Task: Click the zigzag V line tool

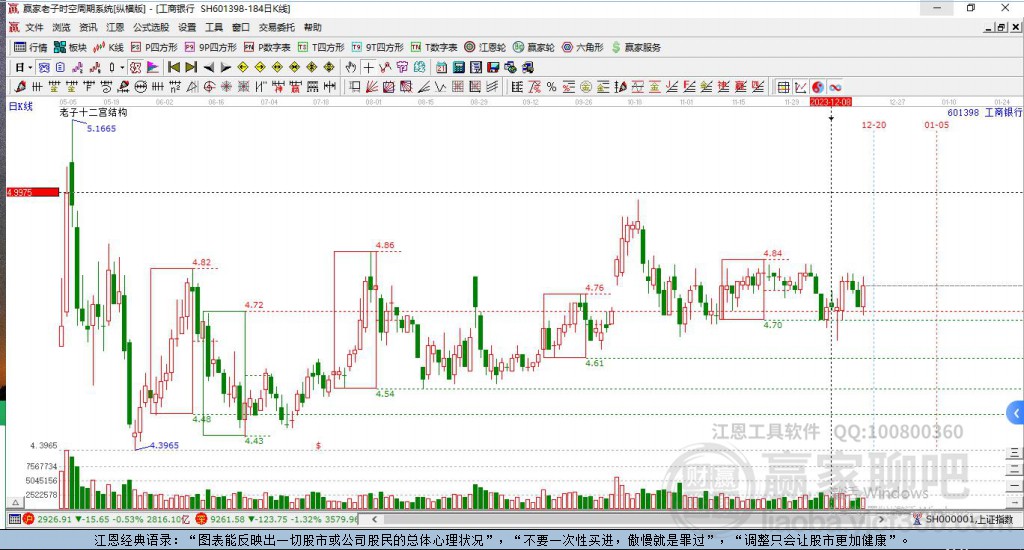Action: (x=441, y=87)
